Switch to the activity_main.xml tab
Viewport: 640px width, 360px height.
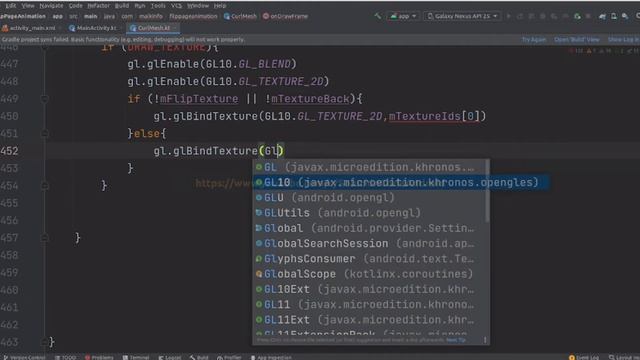pos(29,28)
